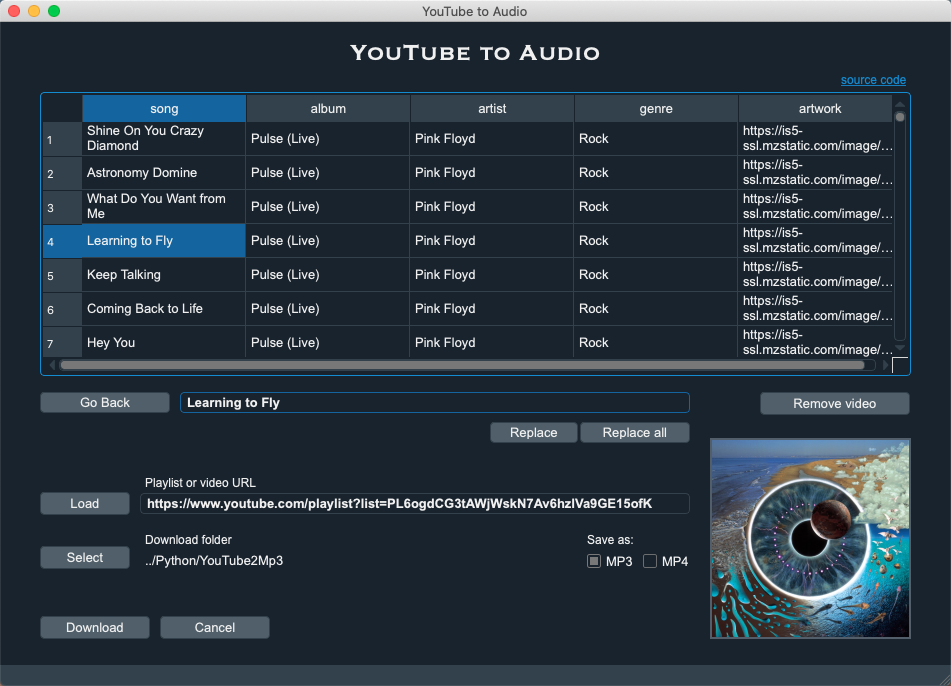Viewport: 951px width, 686px height.
Task: Select the Keep Talking song cell
Action: [x=164, y=275]
